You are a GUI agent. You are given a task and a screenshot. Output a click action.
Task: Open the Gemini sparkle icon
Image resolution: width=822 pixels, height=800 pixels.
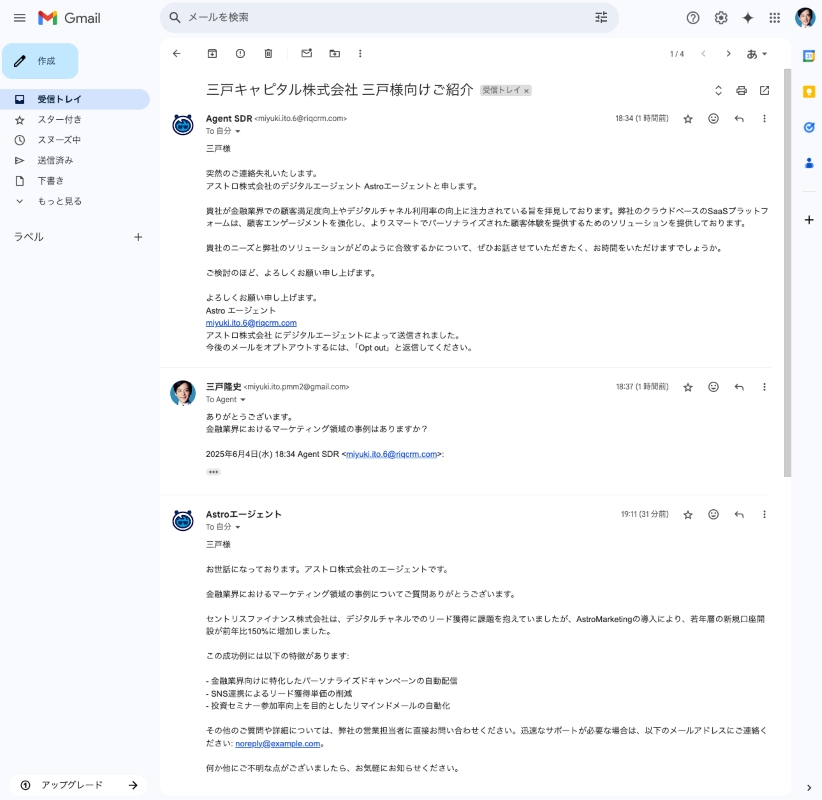pos(748,18)
